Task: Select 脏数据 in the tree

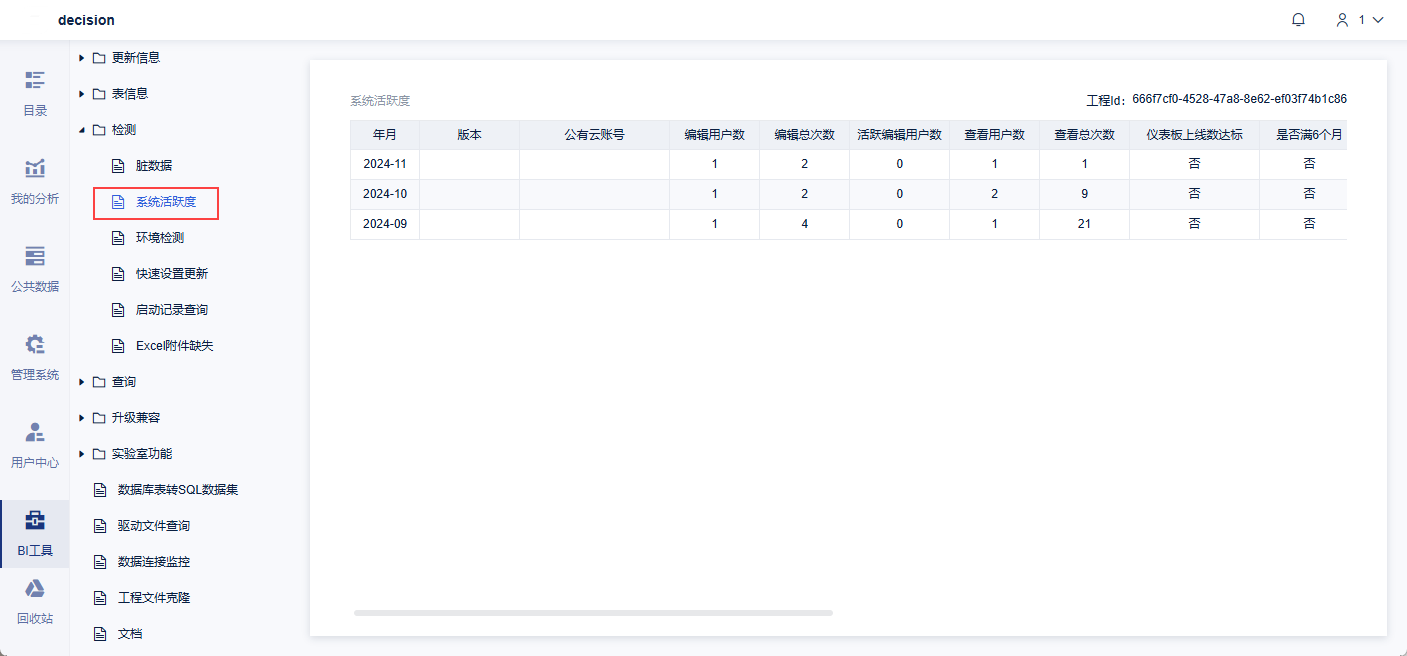Action: 154,166
